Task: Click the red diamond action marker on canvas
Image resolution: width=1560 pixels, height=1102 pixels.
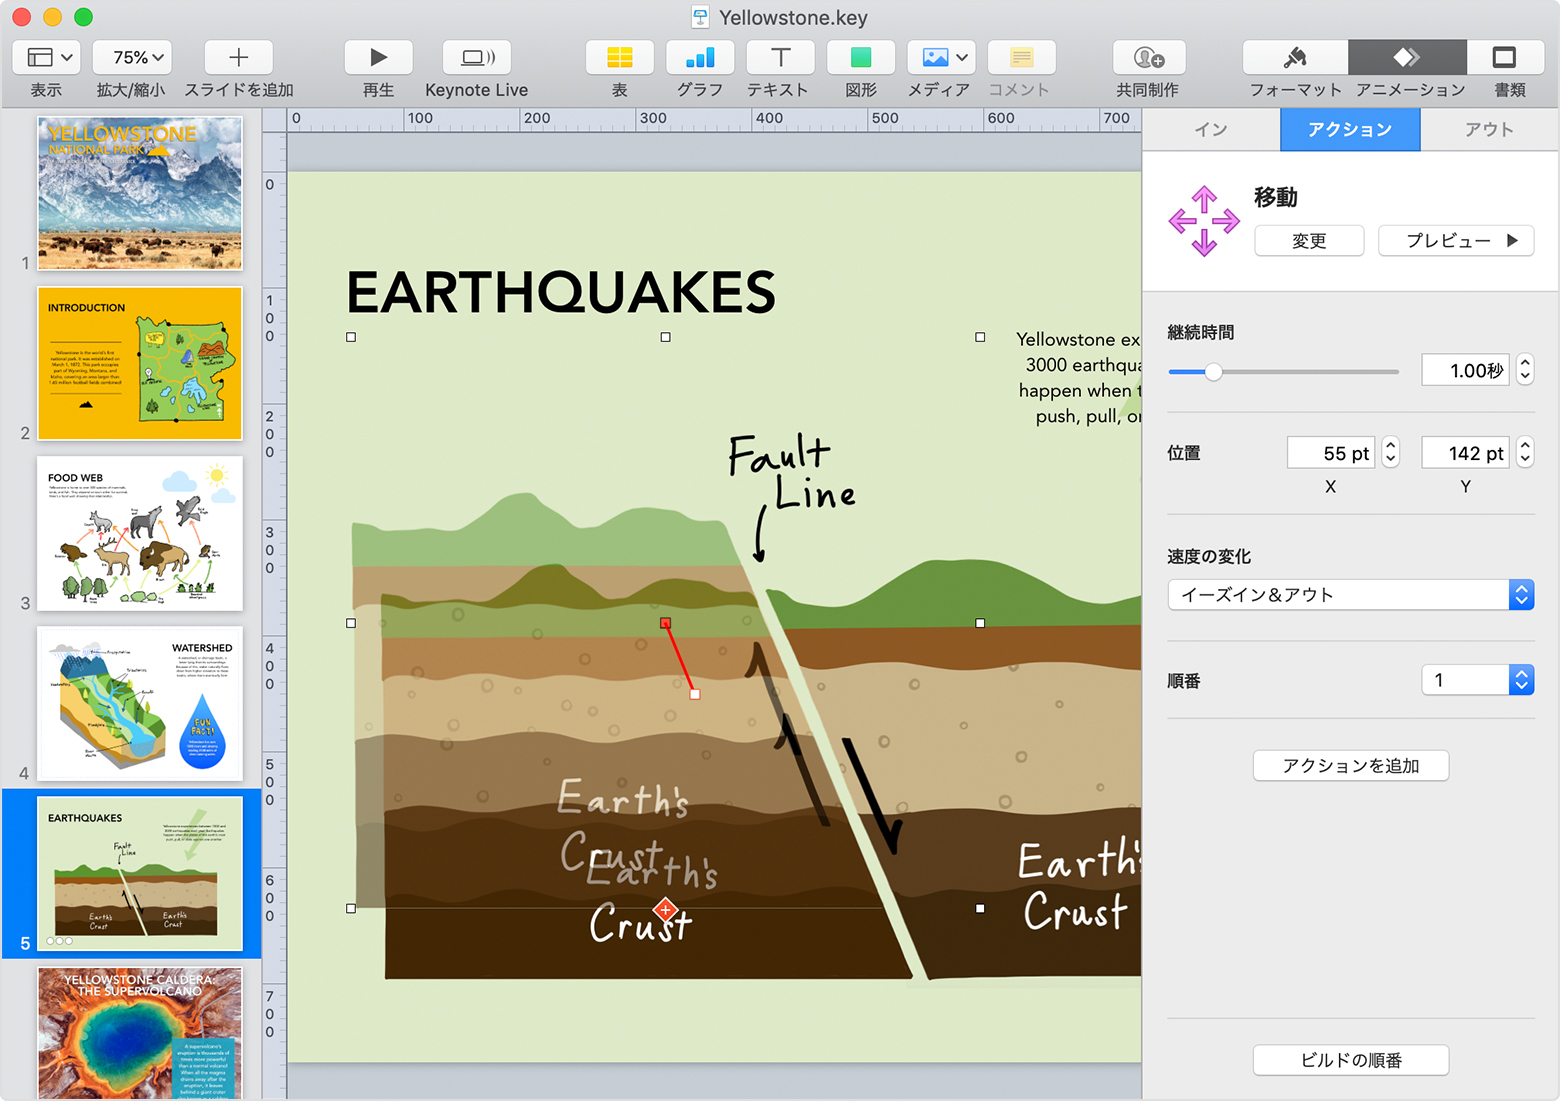Action: 665,910
